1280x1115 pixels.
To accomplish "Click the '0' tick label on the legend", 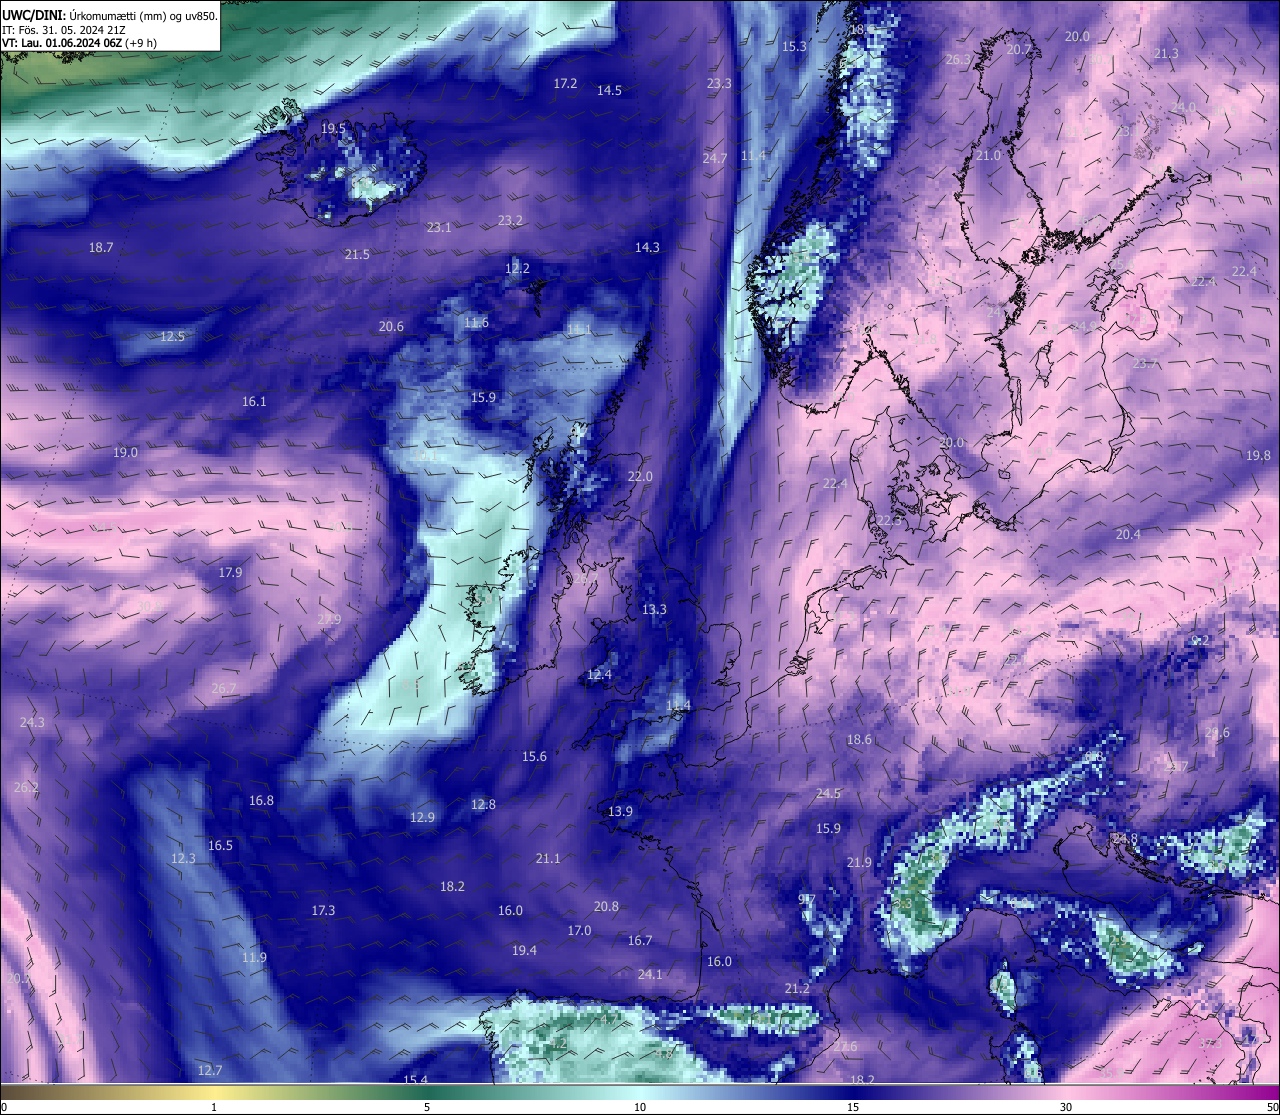I will tap(4, 1107).
